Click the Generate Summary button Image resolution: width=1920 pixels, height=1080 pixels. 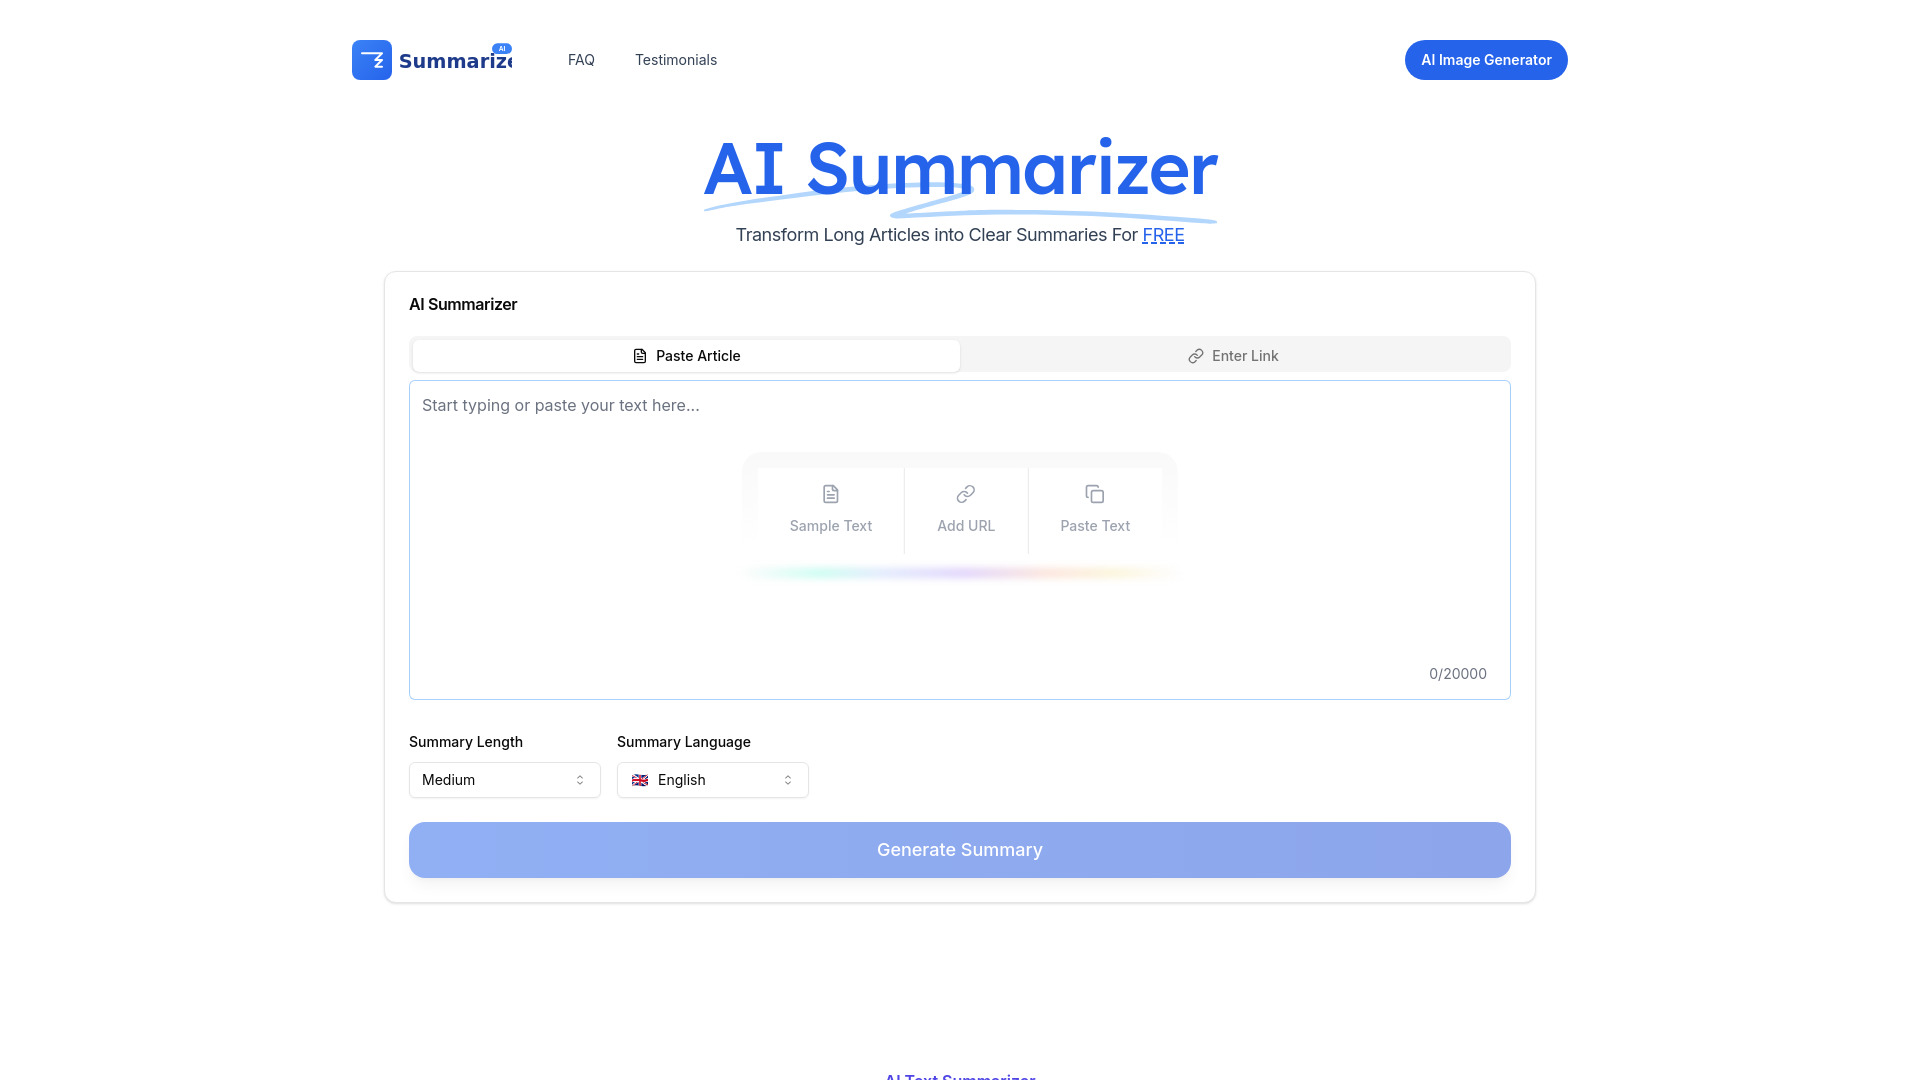coord(960,849)
